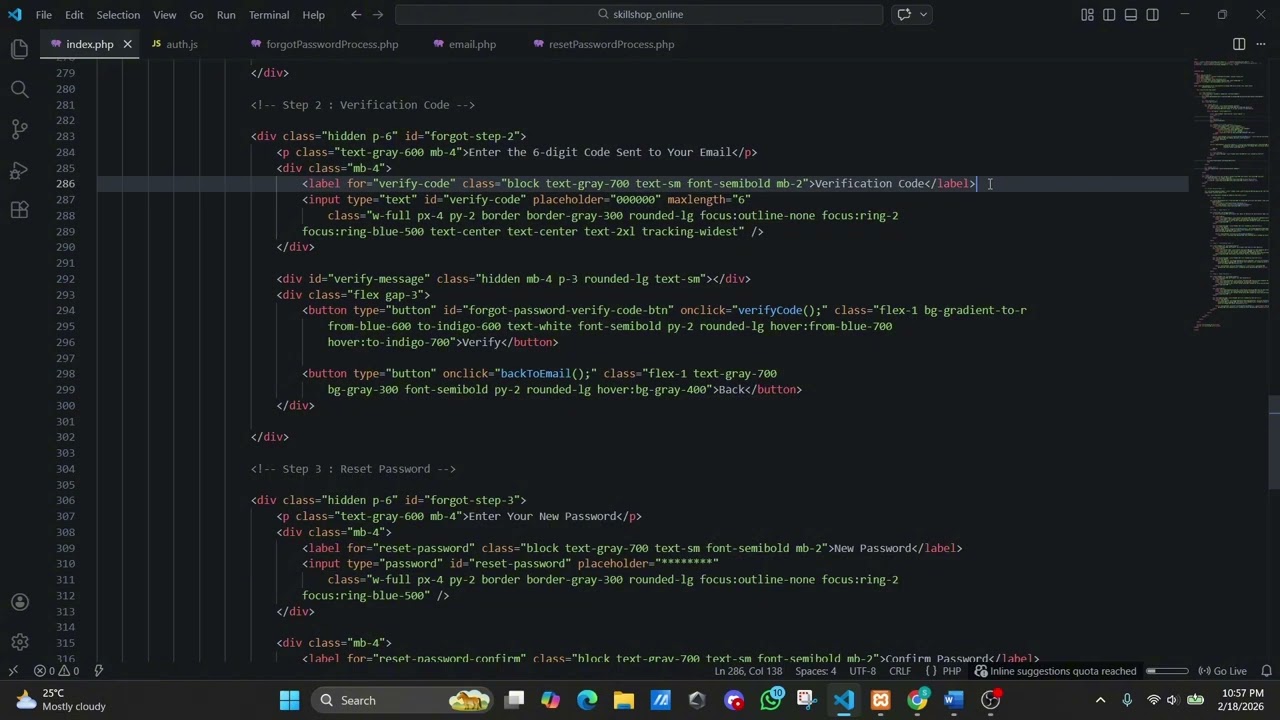Switch to the forgotPasswordProcess.php tab
This screenshot has width=1280, height=720.
(x=332, y=44)
